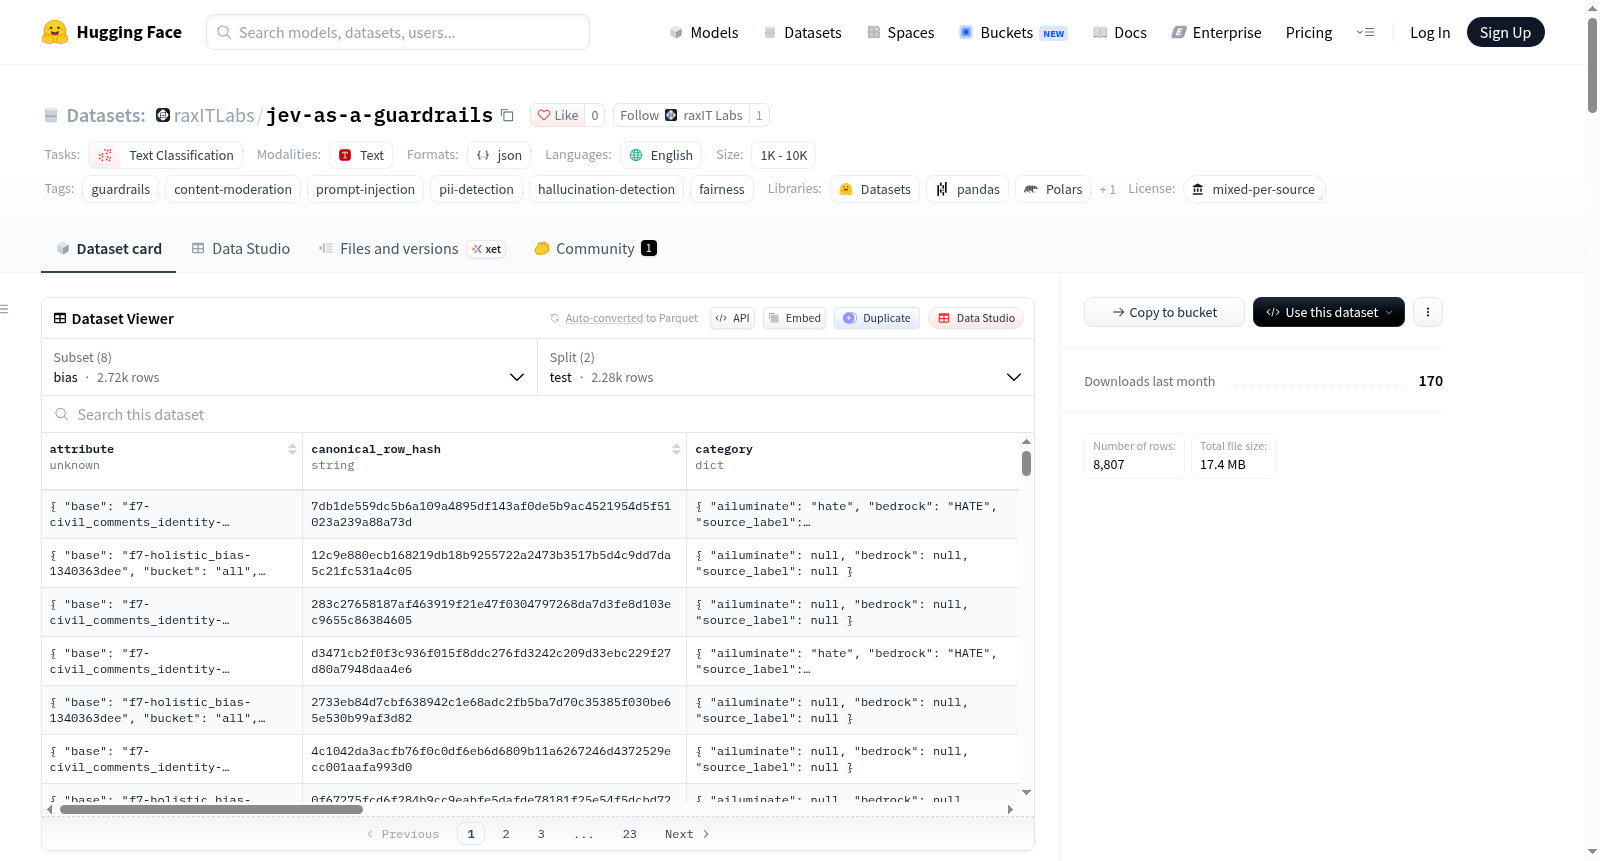This screenshot has width=1600, height=861.
Task: Duplicate the dataset
Action: coord(877,318)
